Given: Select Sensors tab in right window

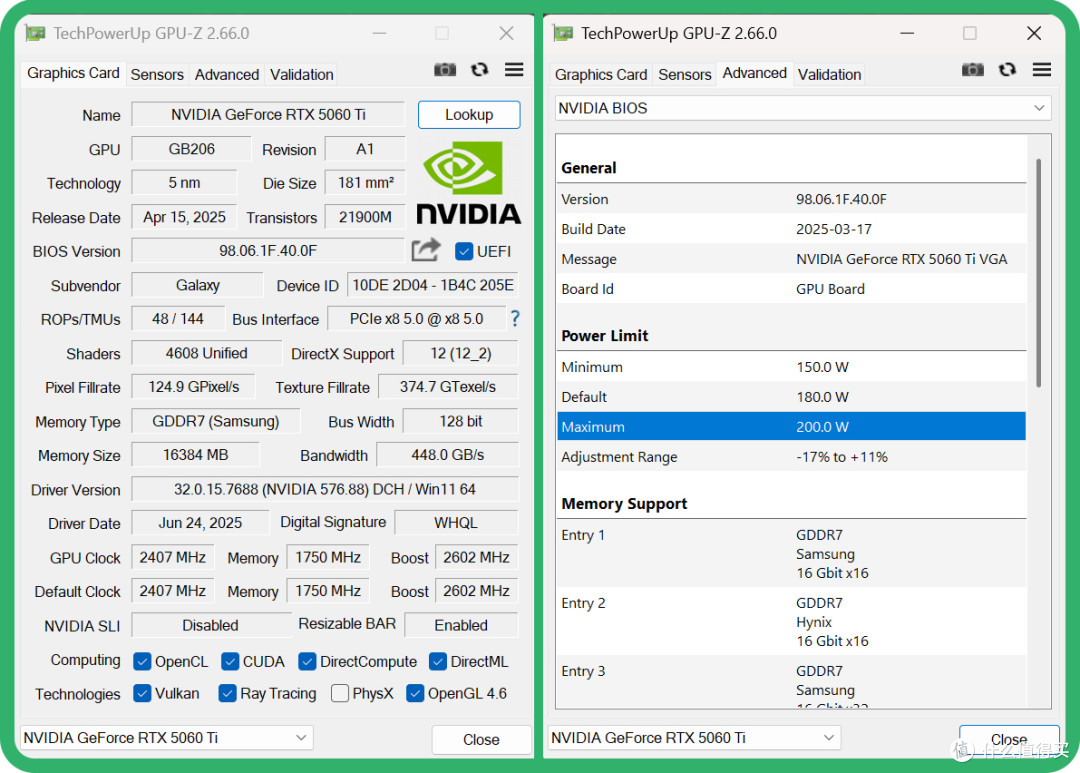Looking at the screenshot, I should click(x=685, y=74).
